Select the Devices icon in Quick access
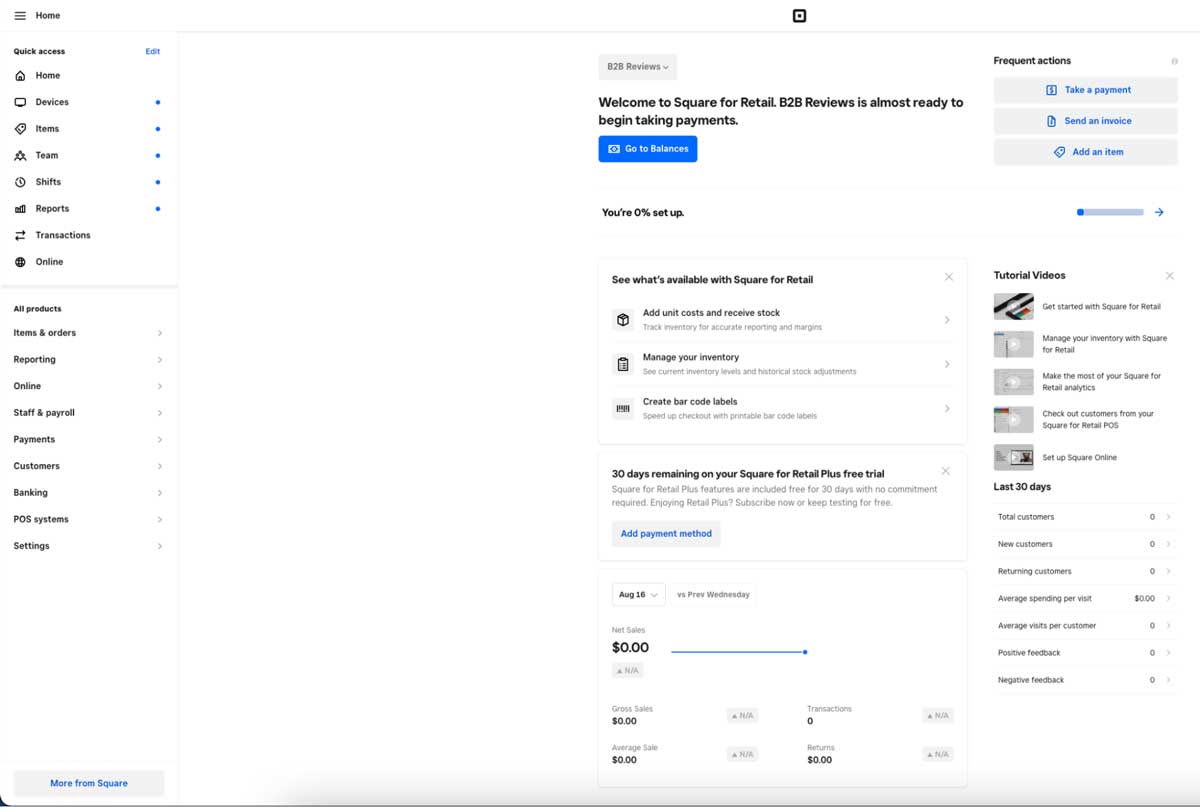 coord(22,101)
